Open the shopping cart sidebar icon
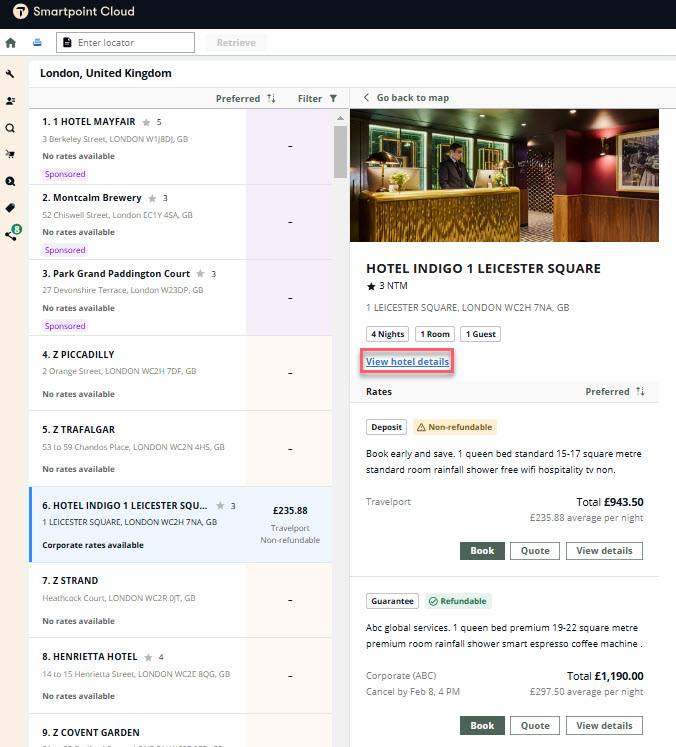 (x=10, y=154)
